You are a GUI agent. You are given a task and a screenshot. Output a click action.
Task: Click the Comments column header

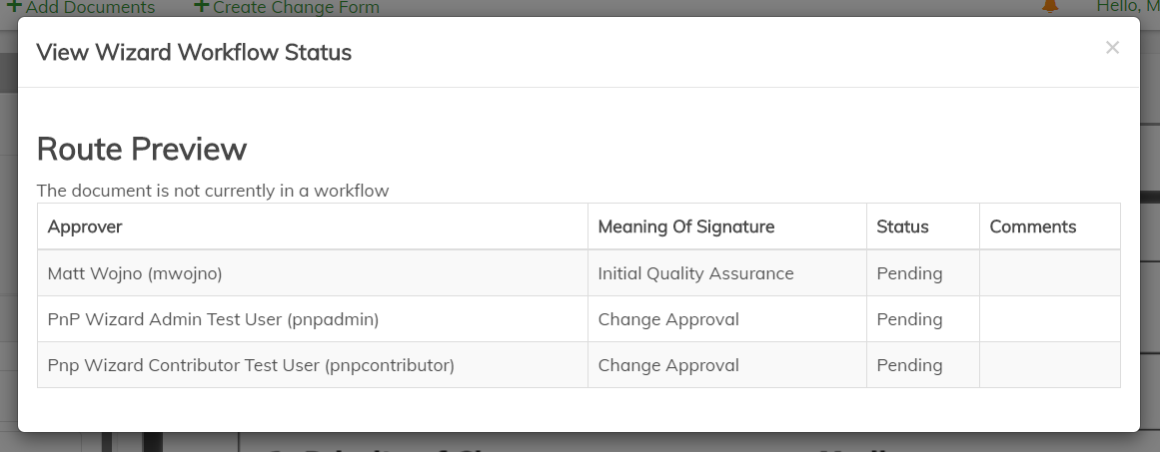point(1033,227)
